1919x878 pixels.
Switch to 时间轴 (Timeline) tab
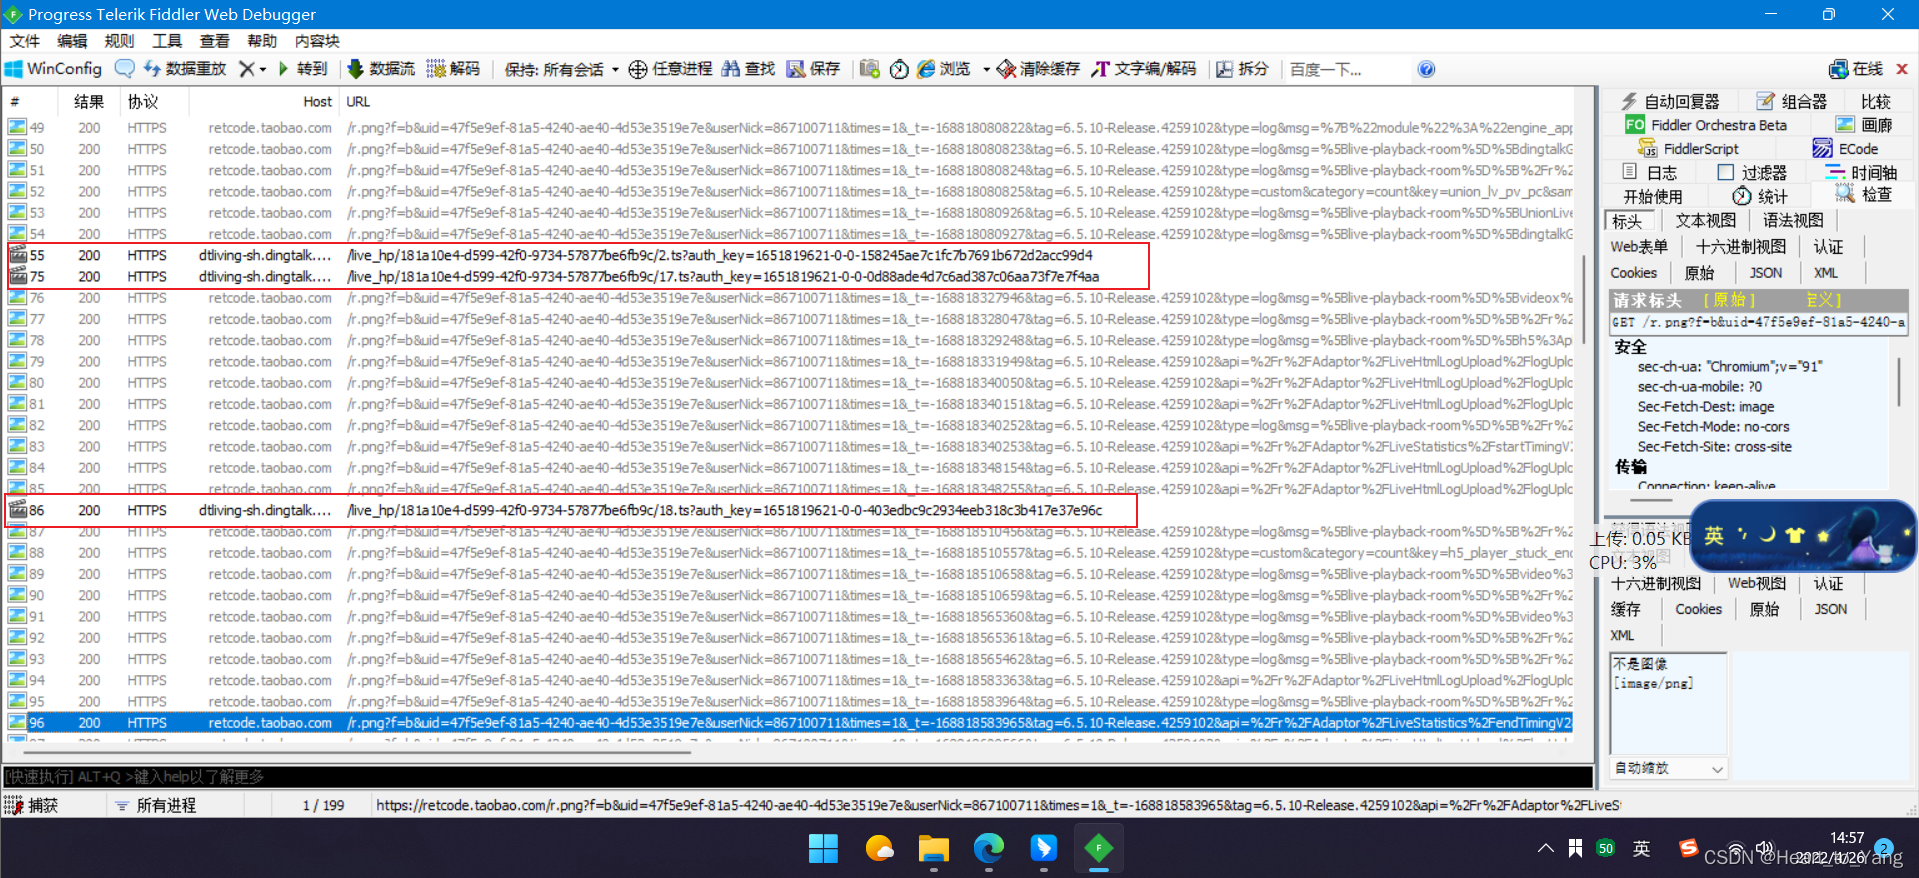[x=1862, y=173]
